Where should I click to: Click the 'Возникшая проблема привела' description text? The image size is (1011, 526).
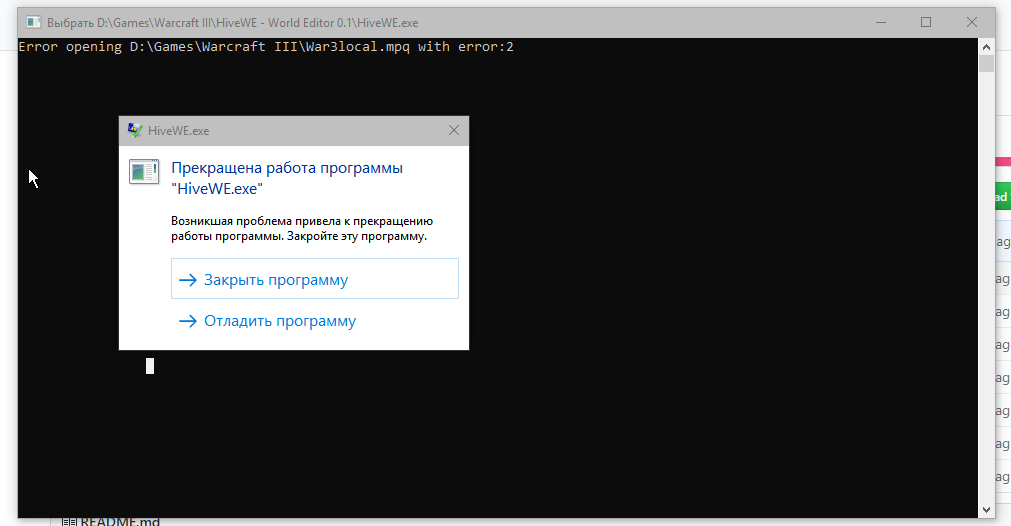(302, 228)
